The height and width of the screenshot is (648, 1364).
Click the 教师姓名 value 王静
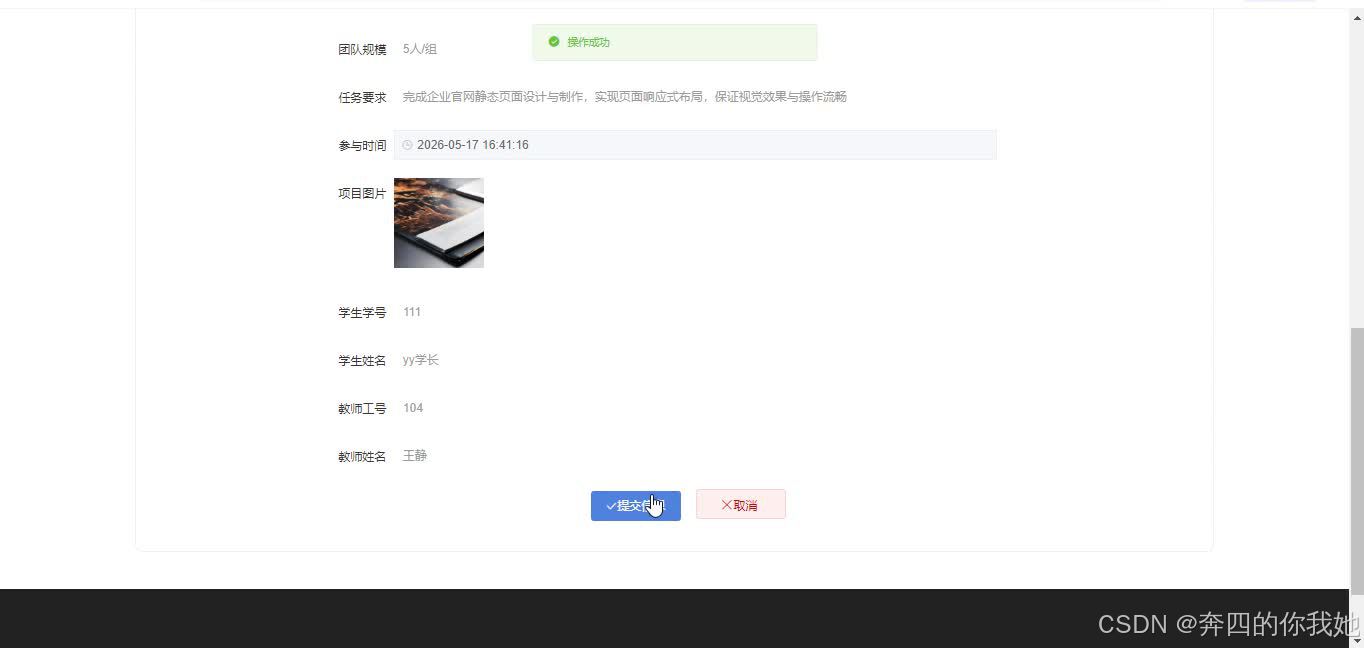click(x=415, y=456)
